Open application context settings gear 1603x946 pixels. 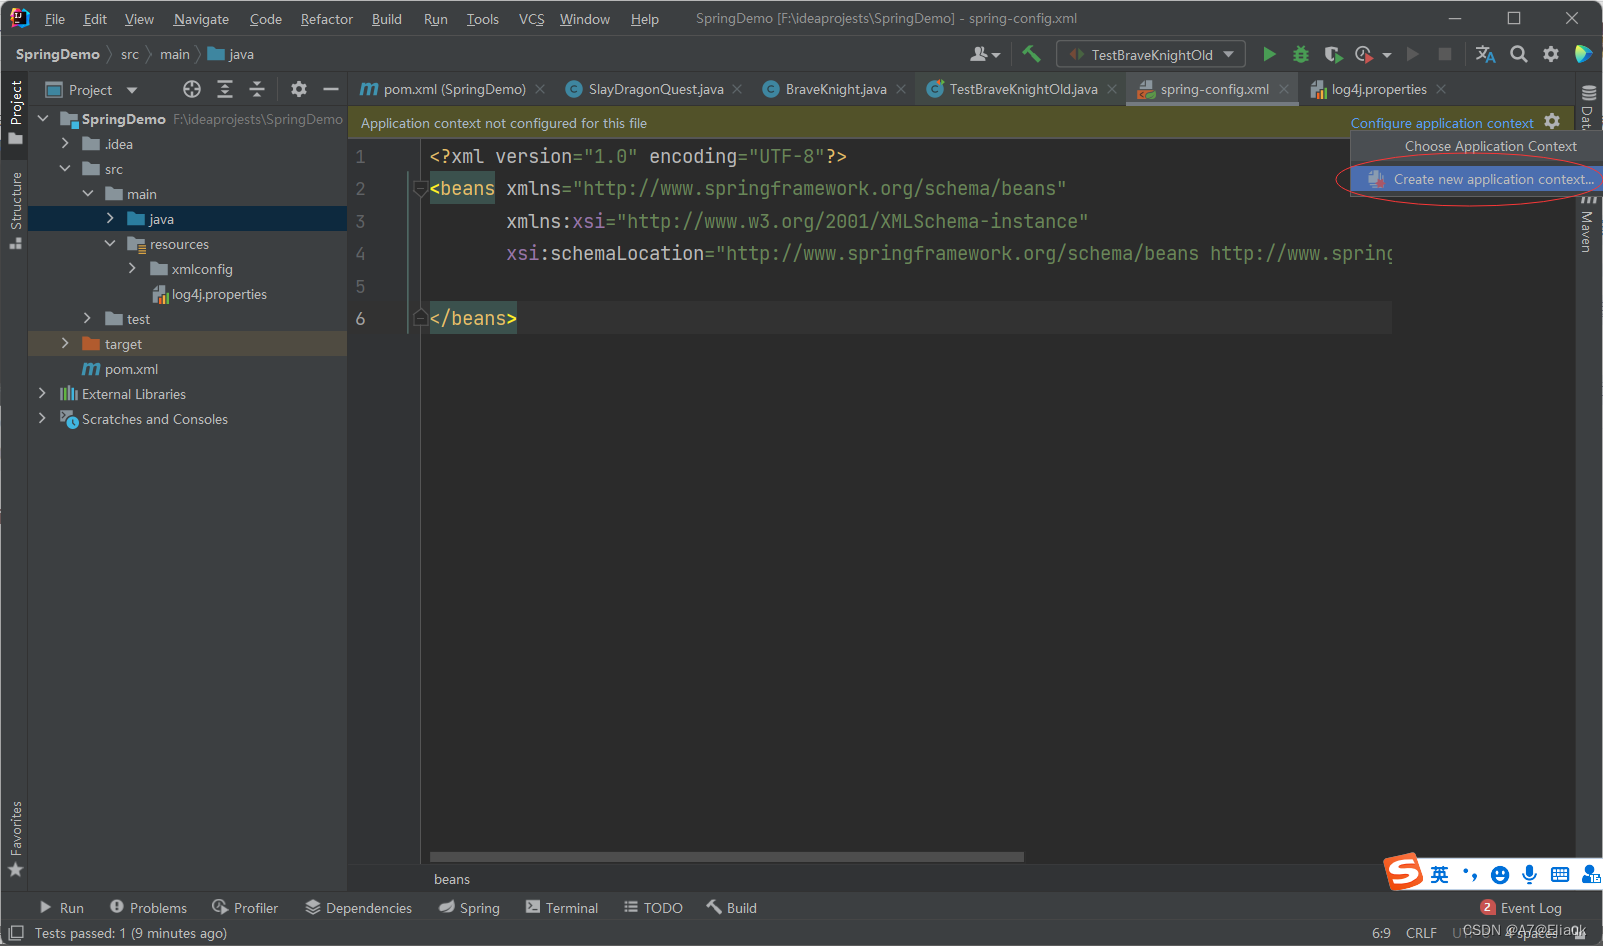click(x=1552, y=121)
